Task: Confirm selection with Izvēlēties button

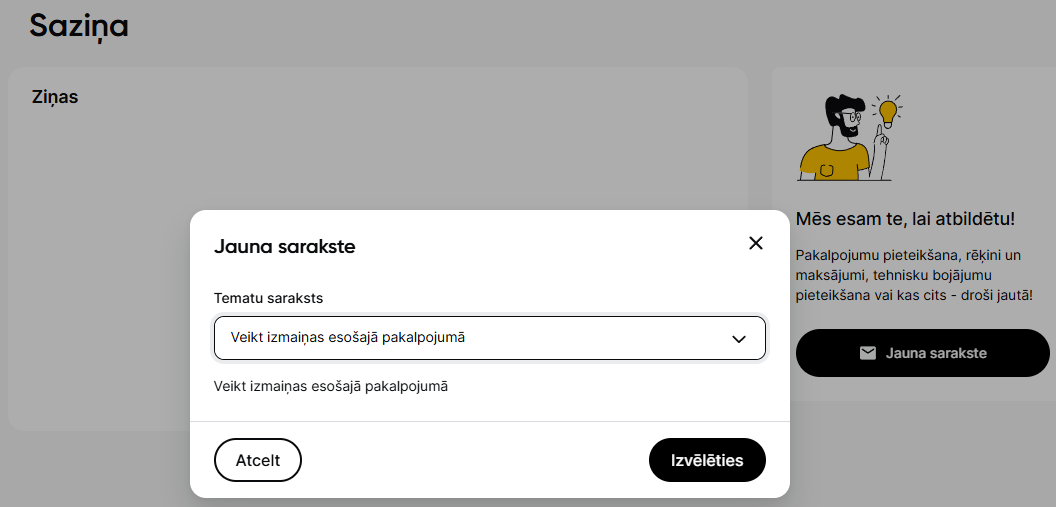Action: pyautogui.click(x=707, y=461)
